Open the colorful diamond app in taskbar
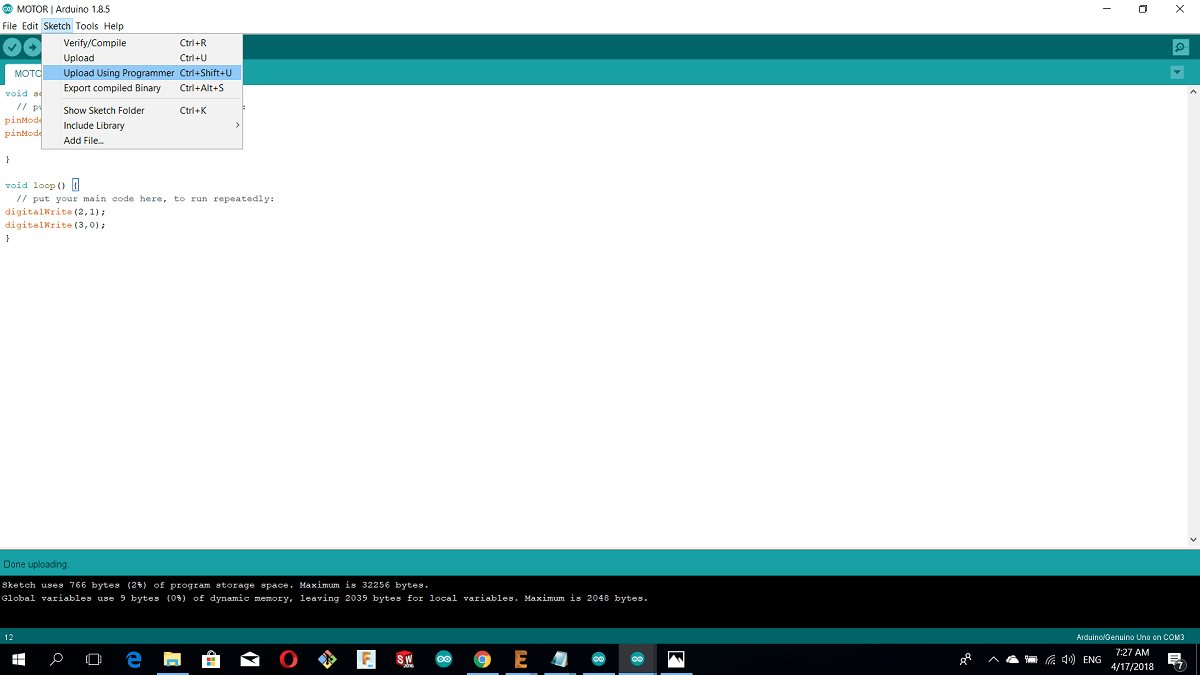 327,660
